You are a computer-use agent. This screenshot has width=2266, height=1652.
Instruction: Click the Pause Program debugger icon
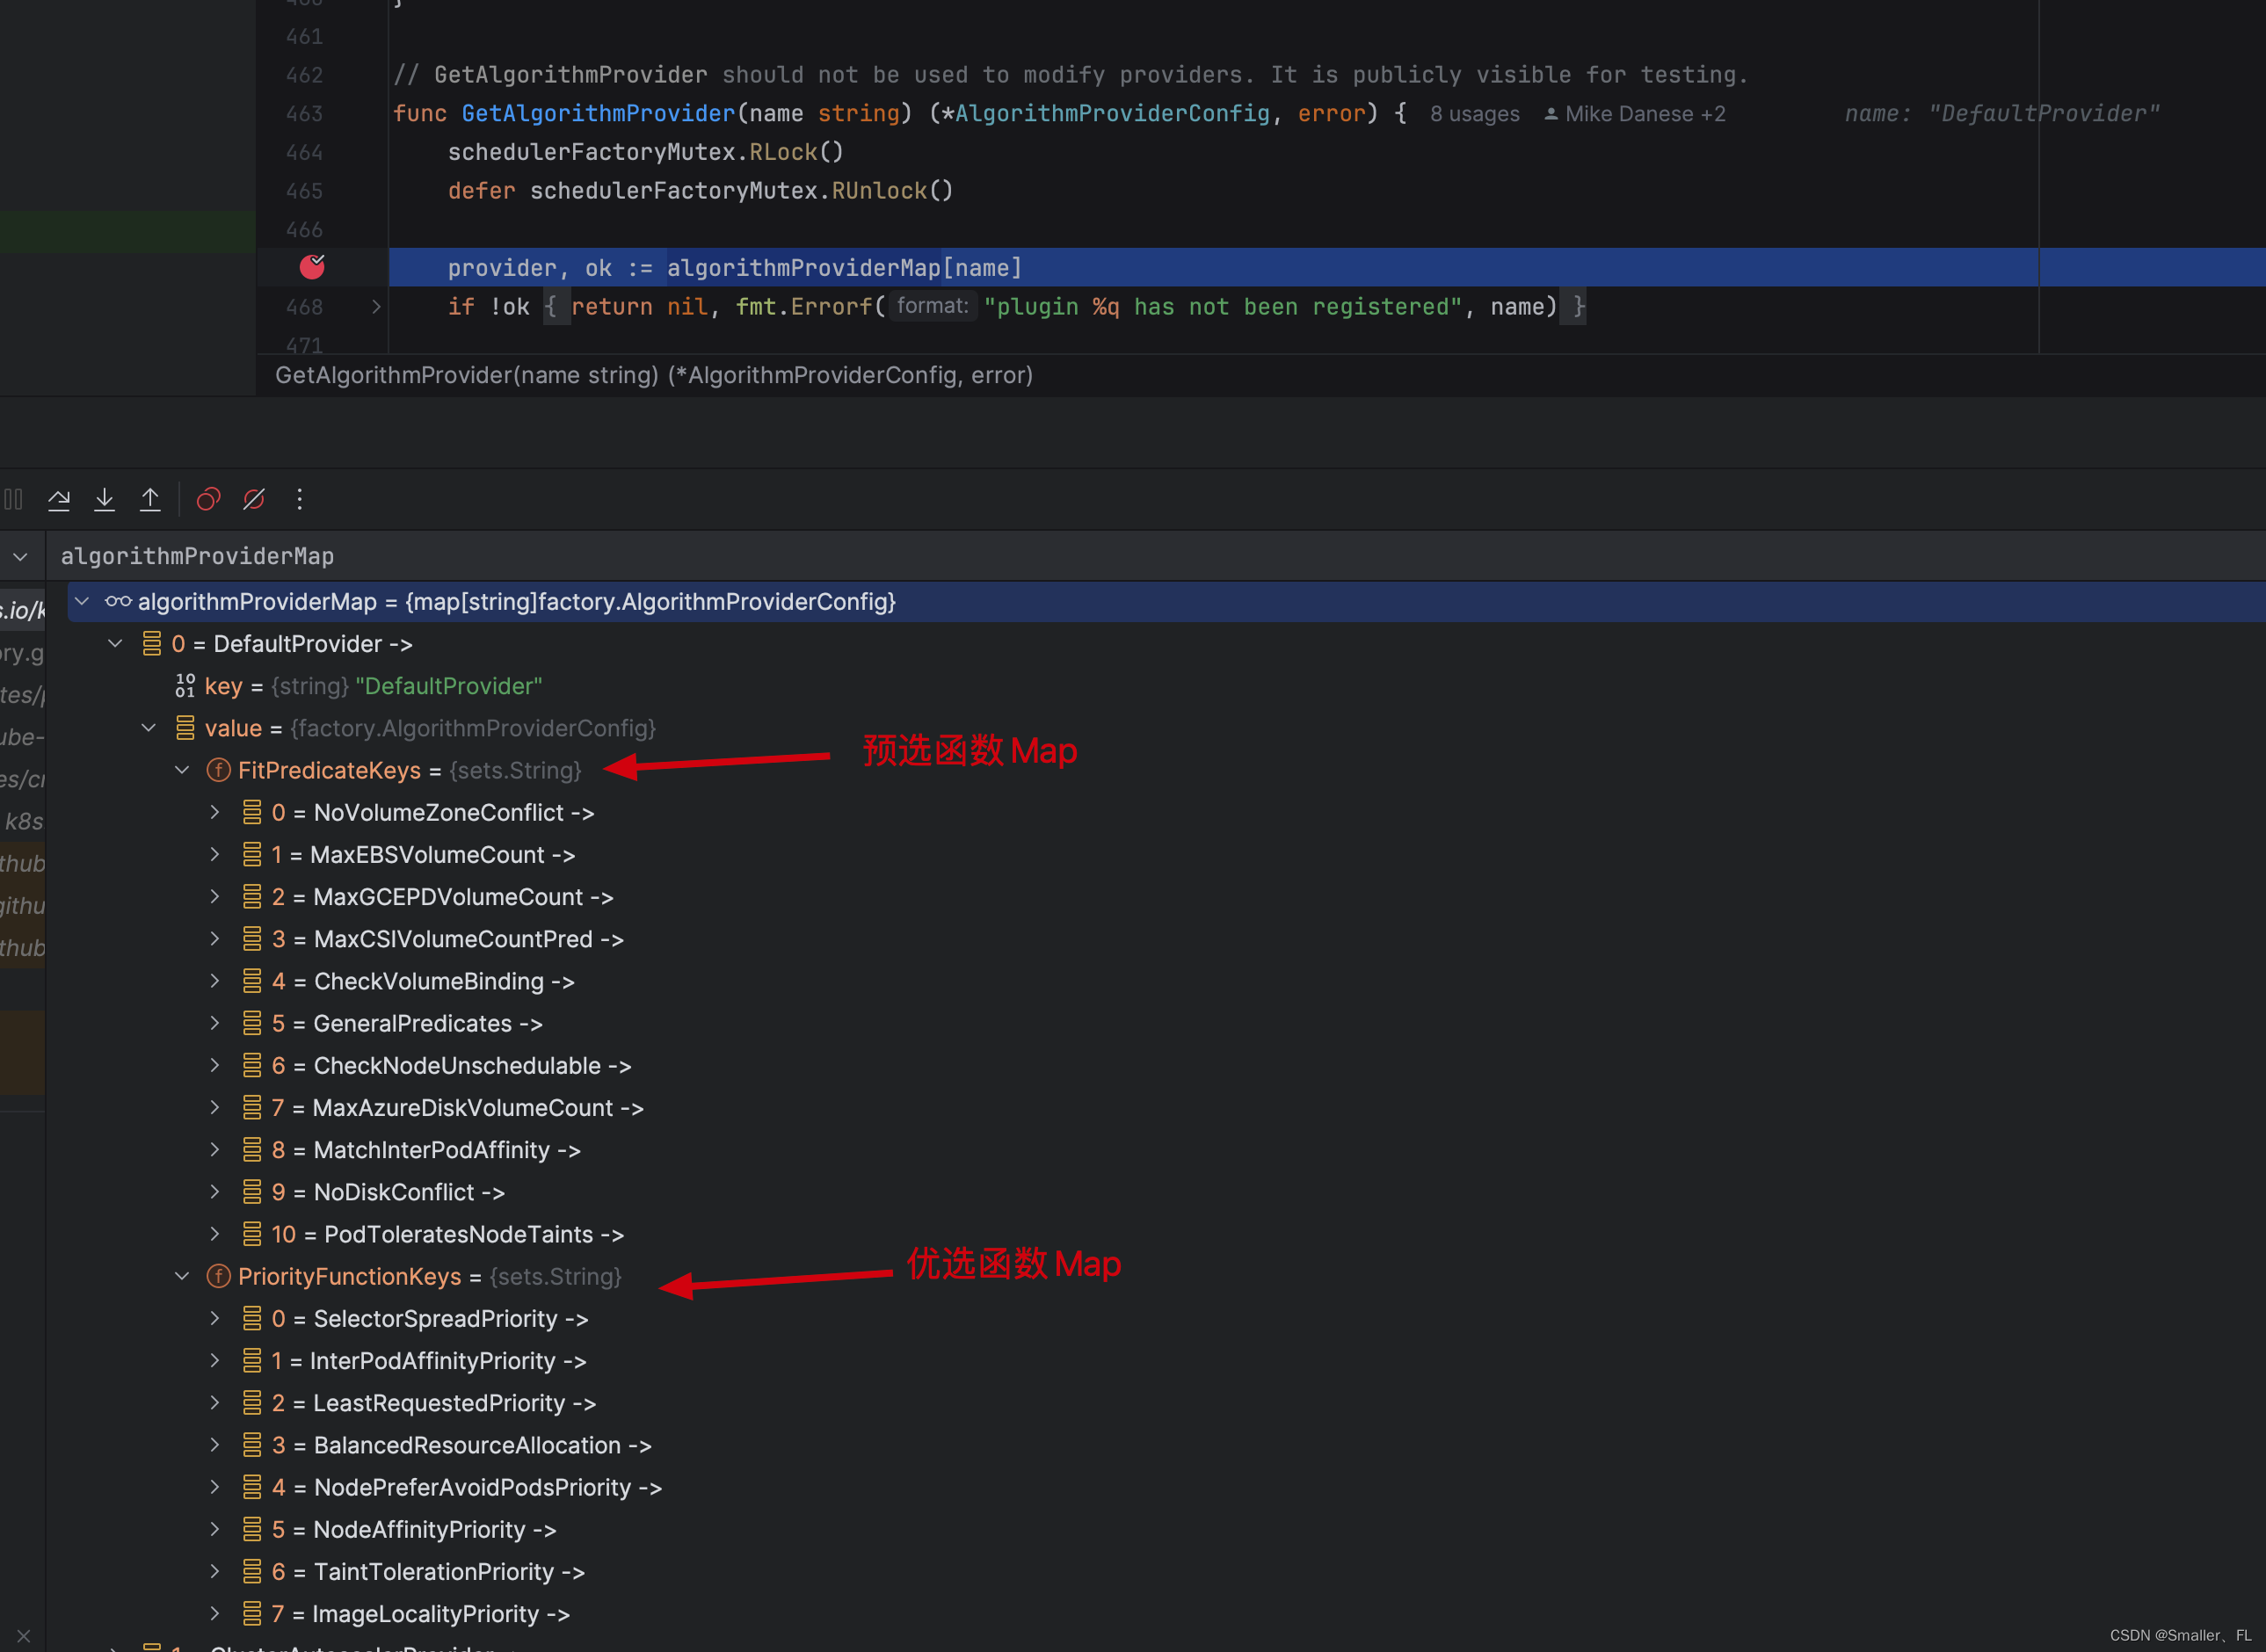click(x=13, y=499)
